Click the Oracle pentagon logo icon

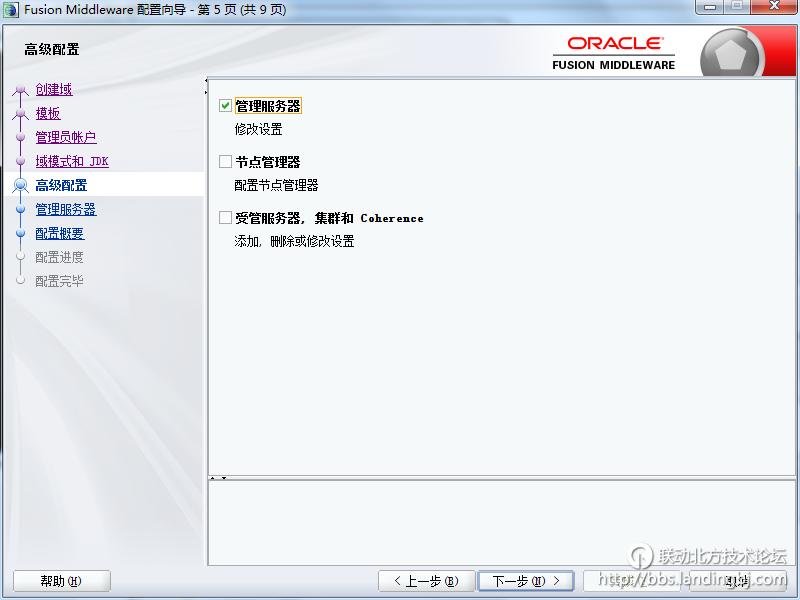tap(732, 53)
